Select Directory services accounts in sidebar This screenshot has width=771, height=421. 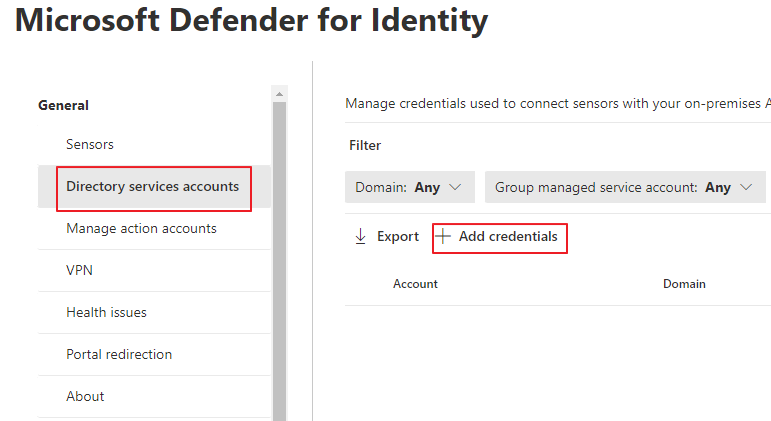tap(154, 187)
